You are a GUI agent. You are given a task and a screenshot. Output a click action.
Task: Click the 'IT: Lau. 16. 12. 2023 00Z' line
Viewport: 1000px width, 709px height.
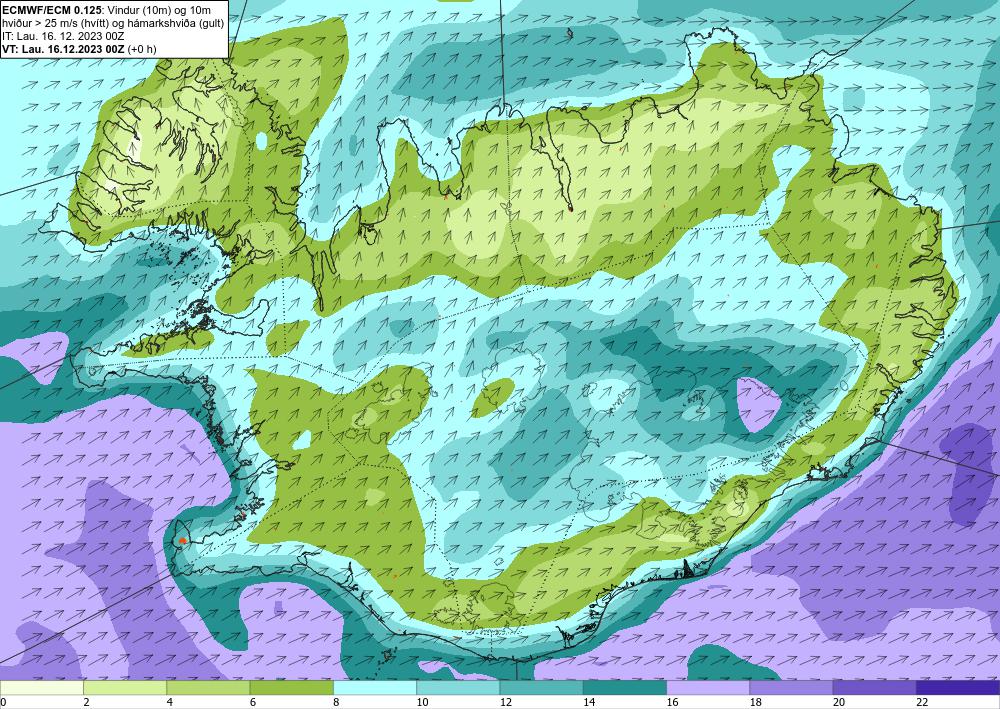click(x=63, y=36)
